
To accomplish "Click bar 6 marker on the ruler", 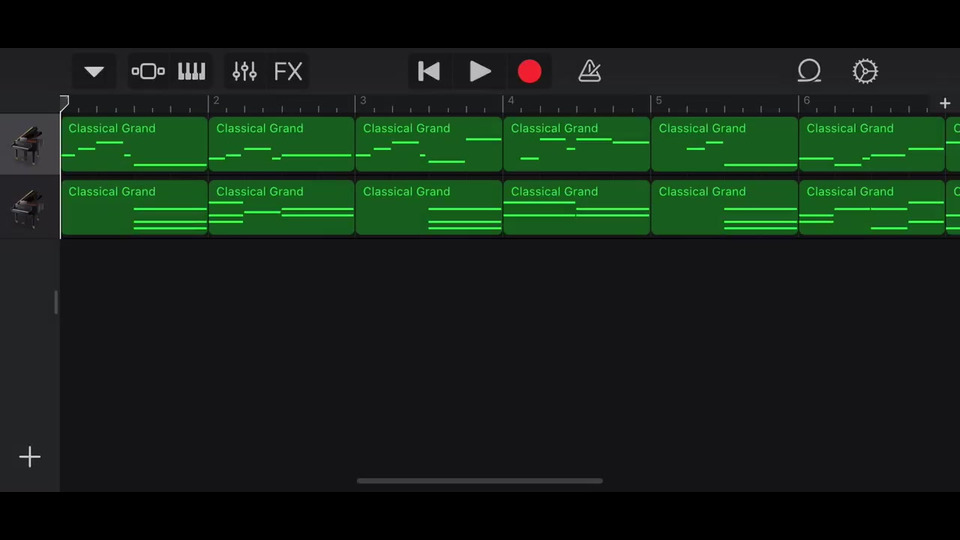I will (x=806, y=100).
